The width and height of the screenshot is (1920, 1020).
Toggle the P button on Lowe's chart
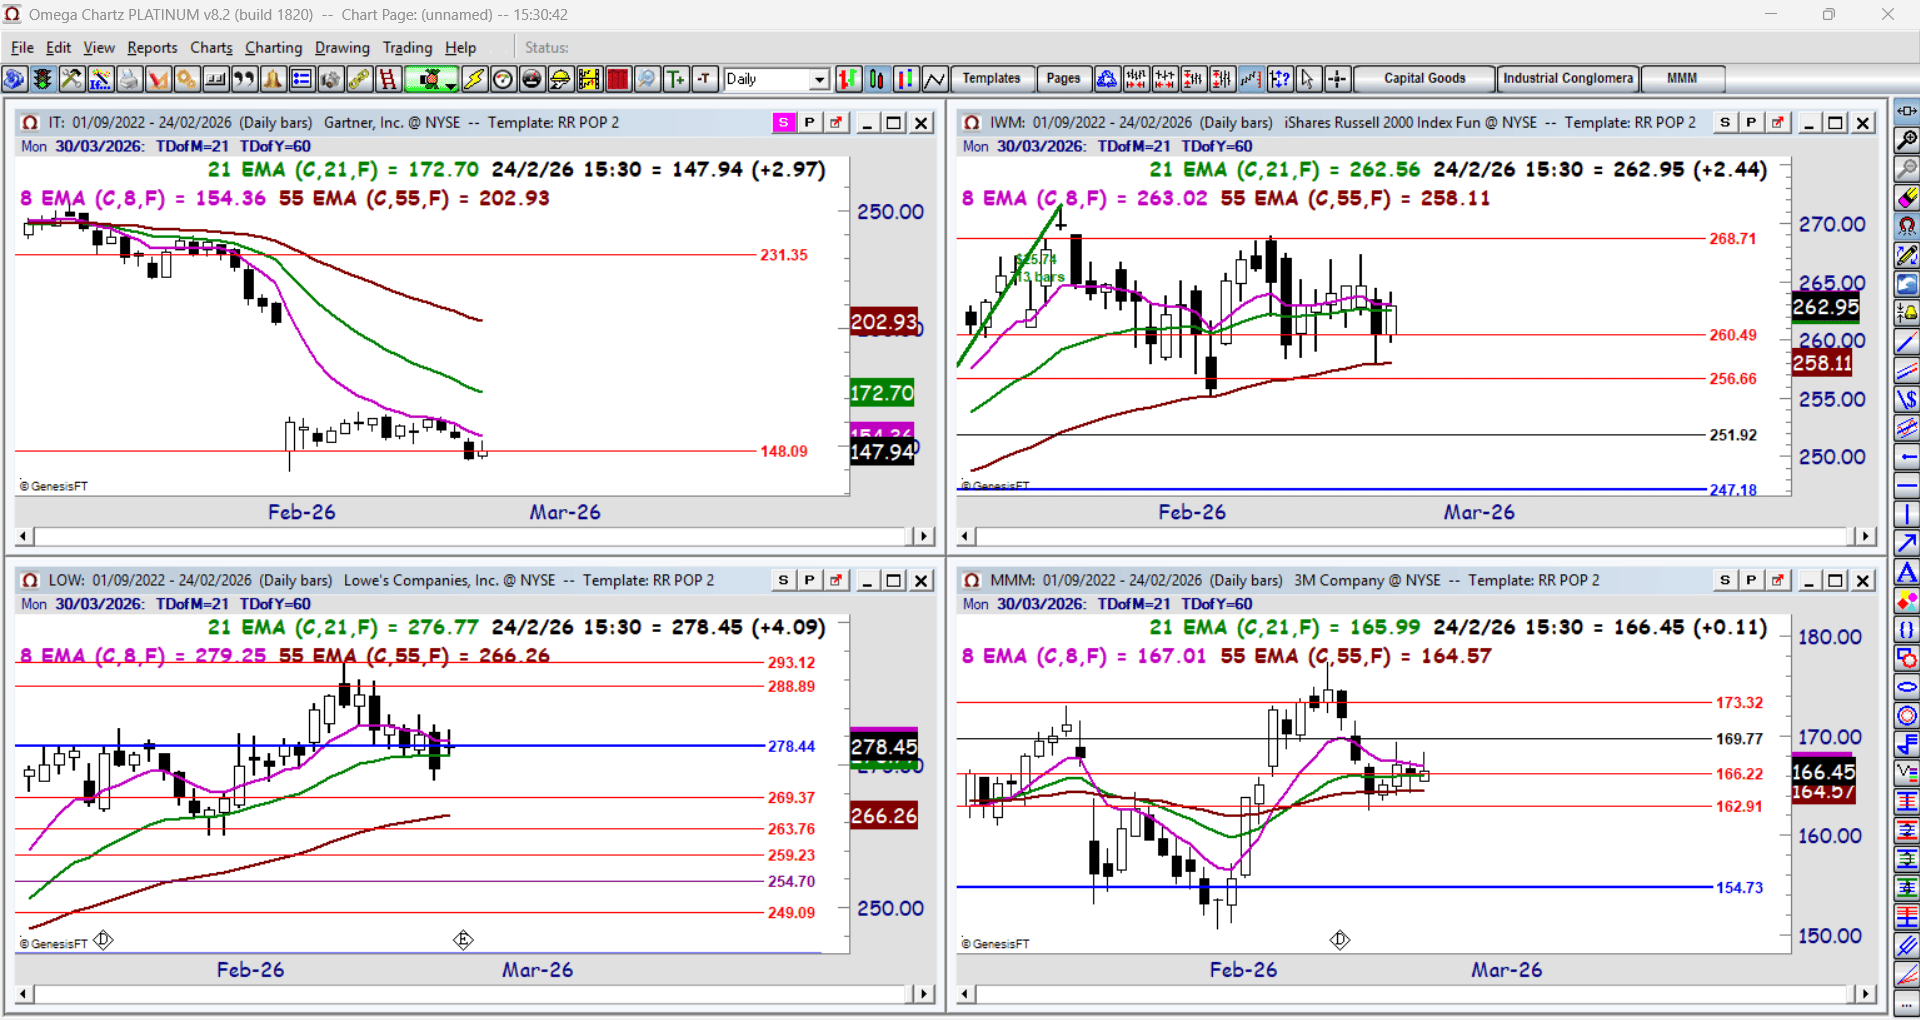point(810,581)
